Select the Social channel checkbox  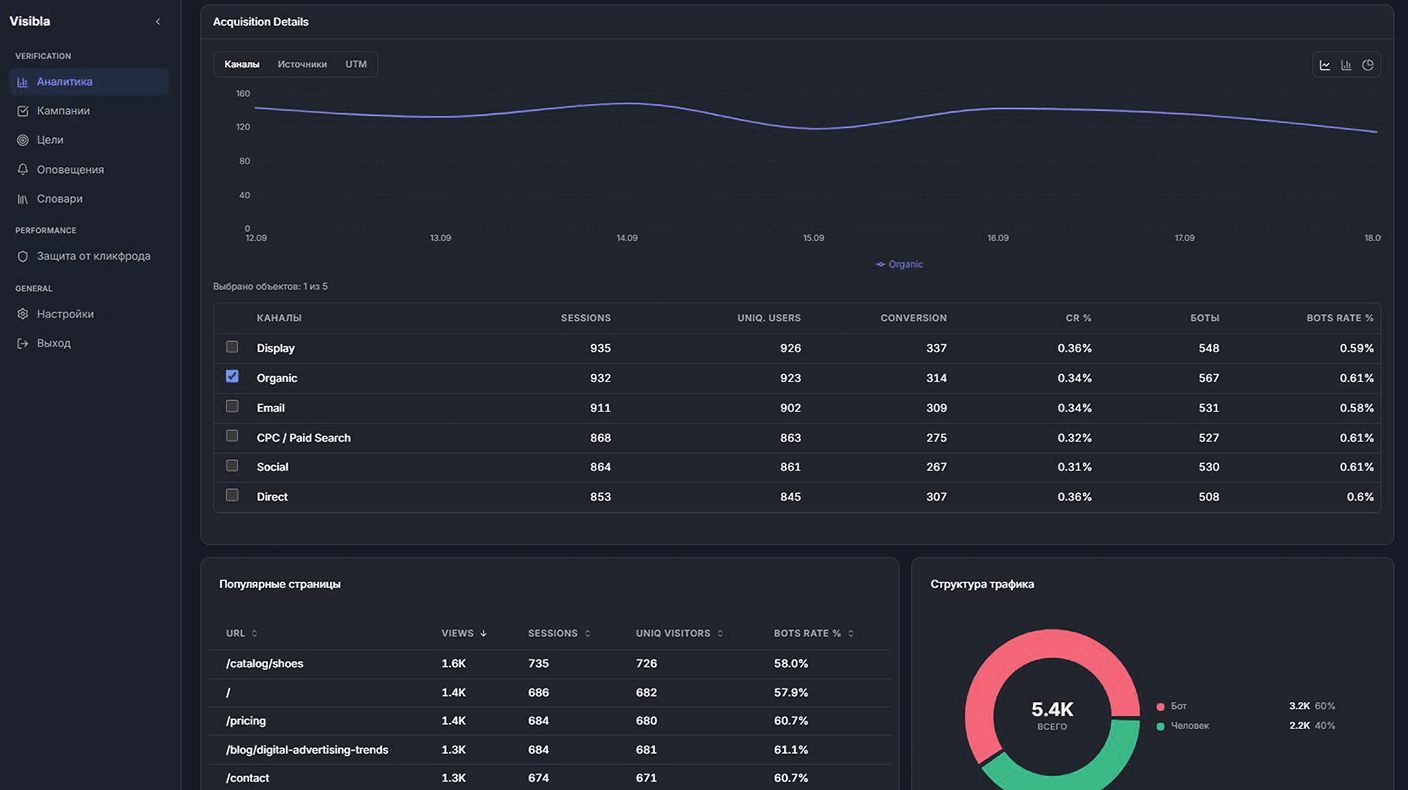232,466
